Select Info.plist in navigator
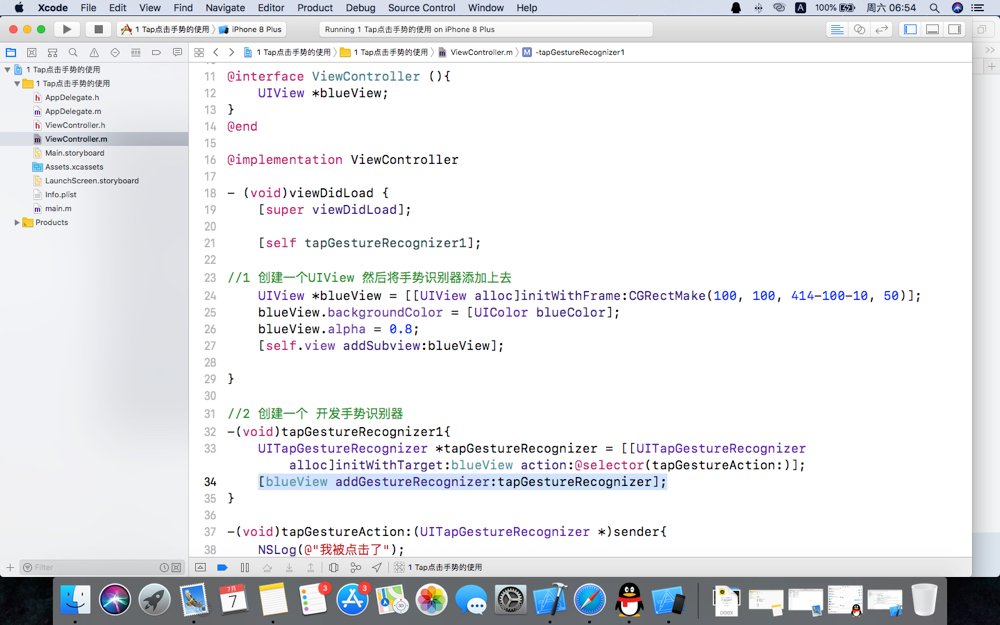Screen dimensions: 1000x625 [x=61, y=195]
